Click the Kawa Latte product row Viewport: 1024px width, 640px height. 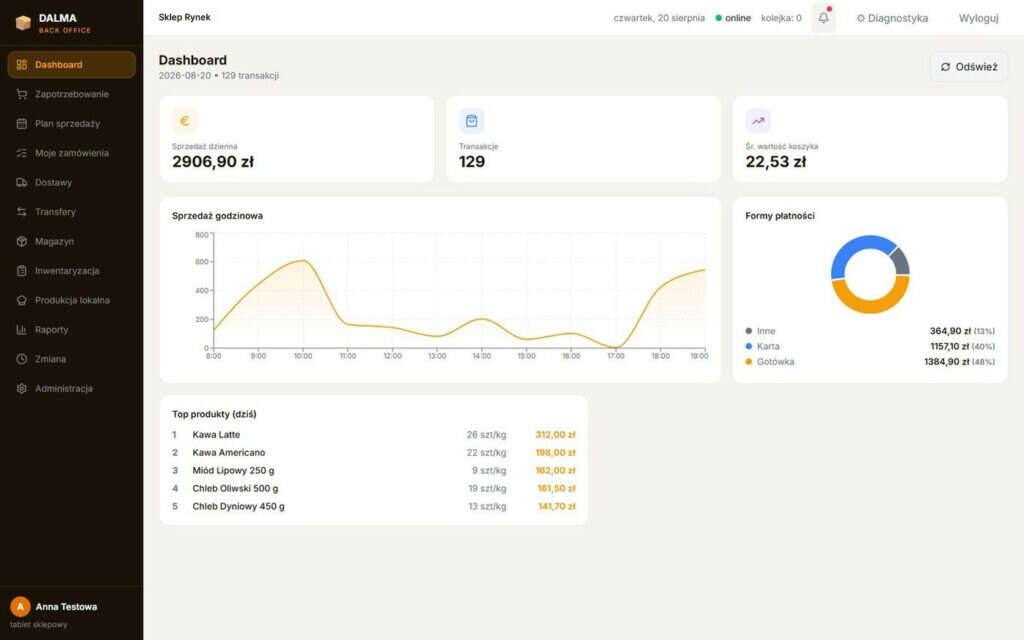coord(374,434)
